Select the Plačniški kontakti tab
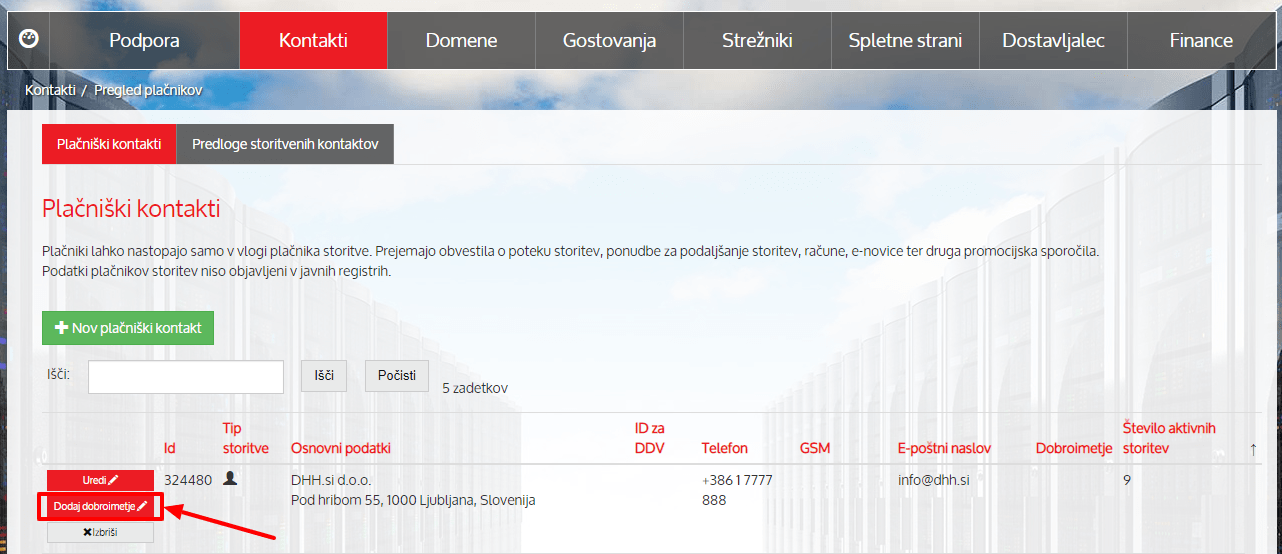Screen dimensions: 1282x554 coord(109,144)
